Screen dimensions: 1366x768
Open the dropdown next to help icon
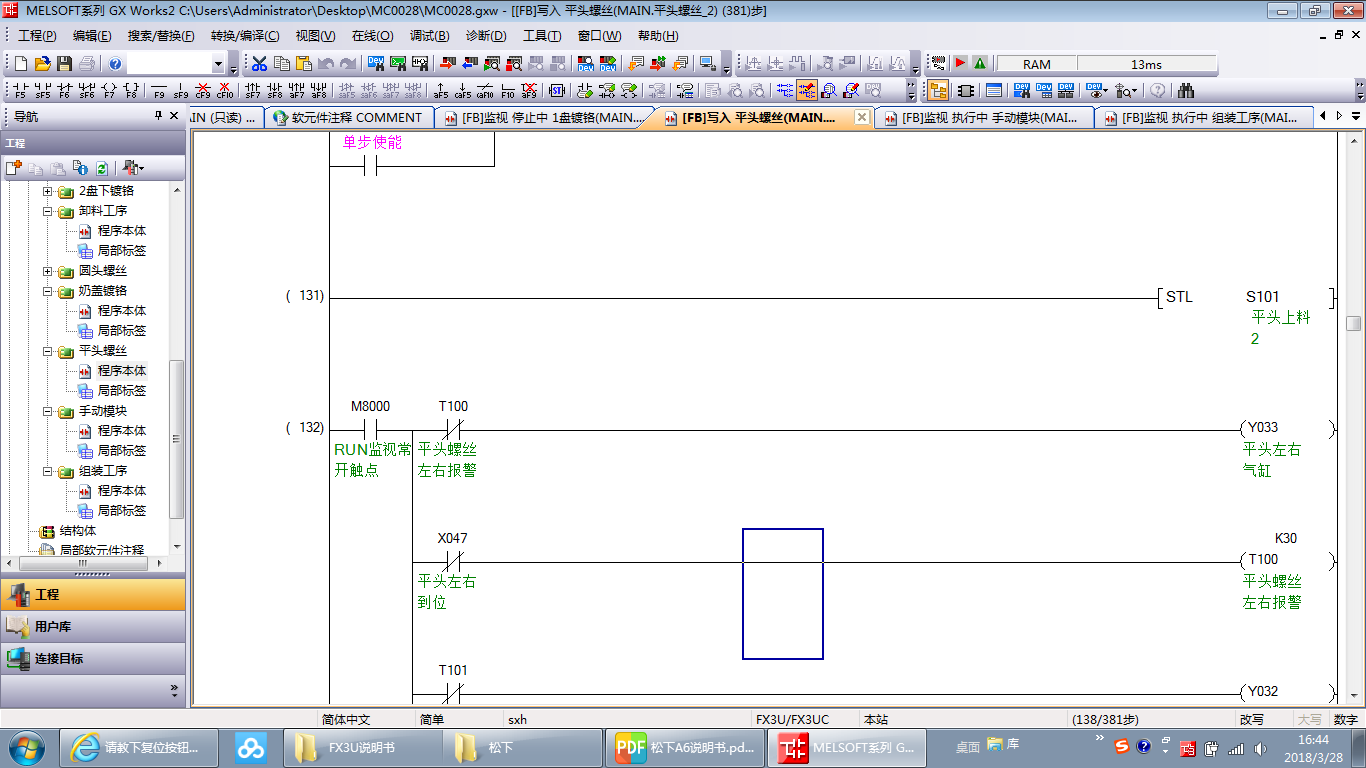click(218, 64)
